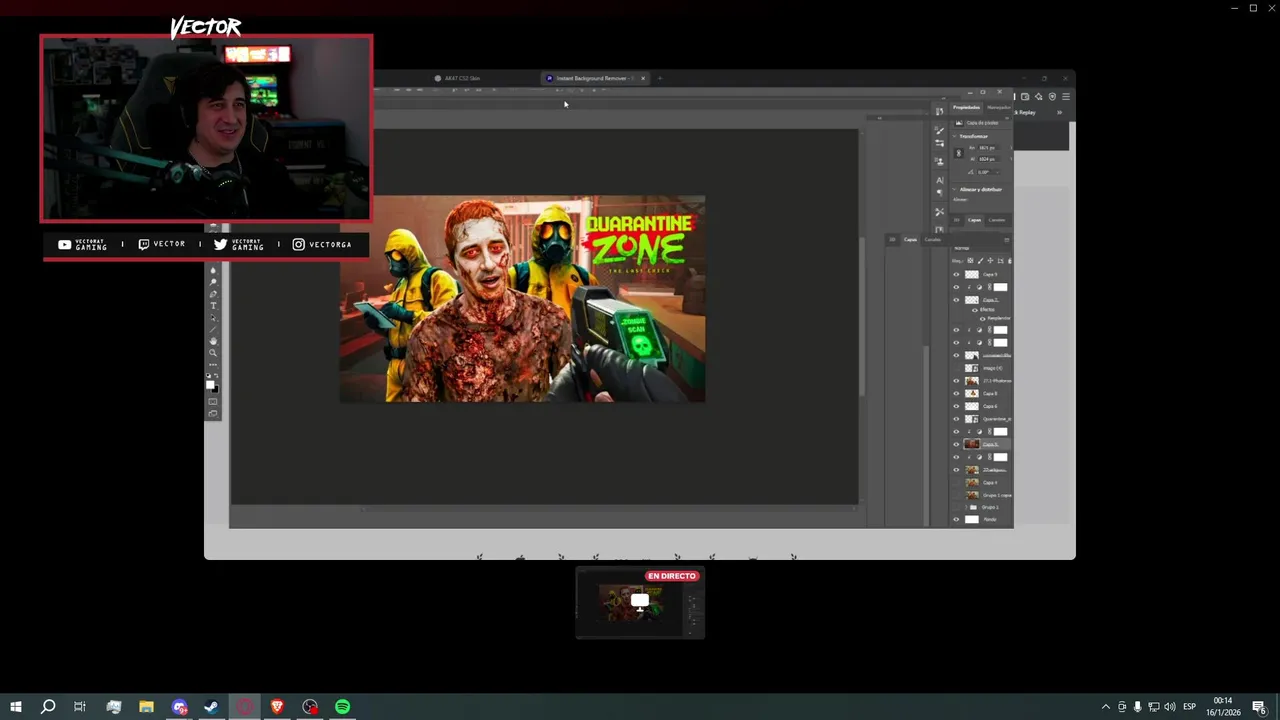Open the Brave Leo AI star icon
1280x720 pixels.
(1039, 97)
